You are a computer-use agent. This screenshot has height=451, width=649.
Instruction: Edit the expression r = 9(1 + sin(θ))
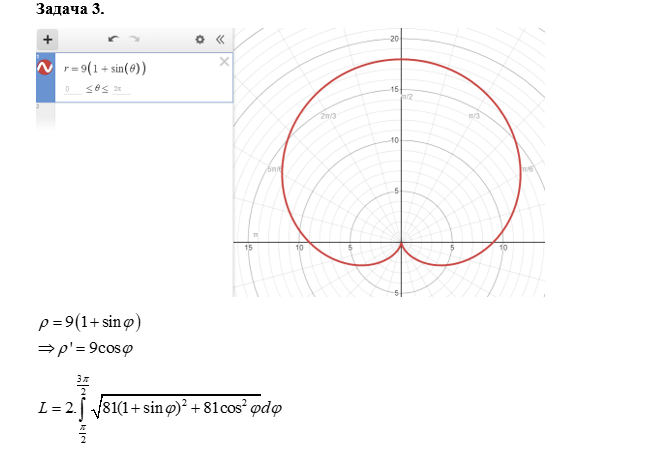(105, 68)
